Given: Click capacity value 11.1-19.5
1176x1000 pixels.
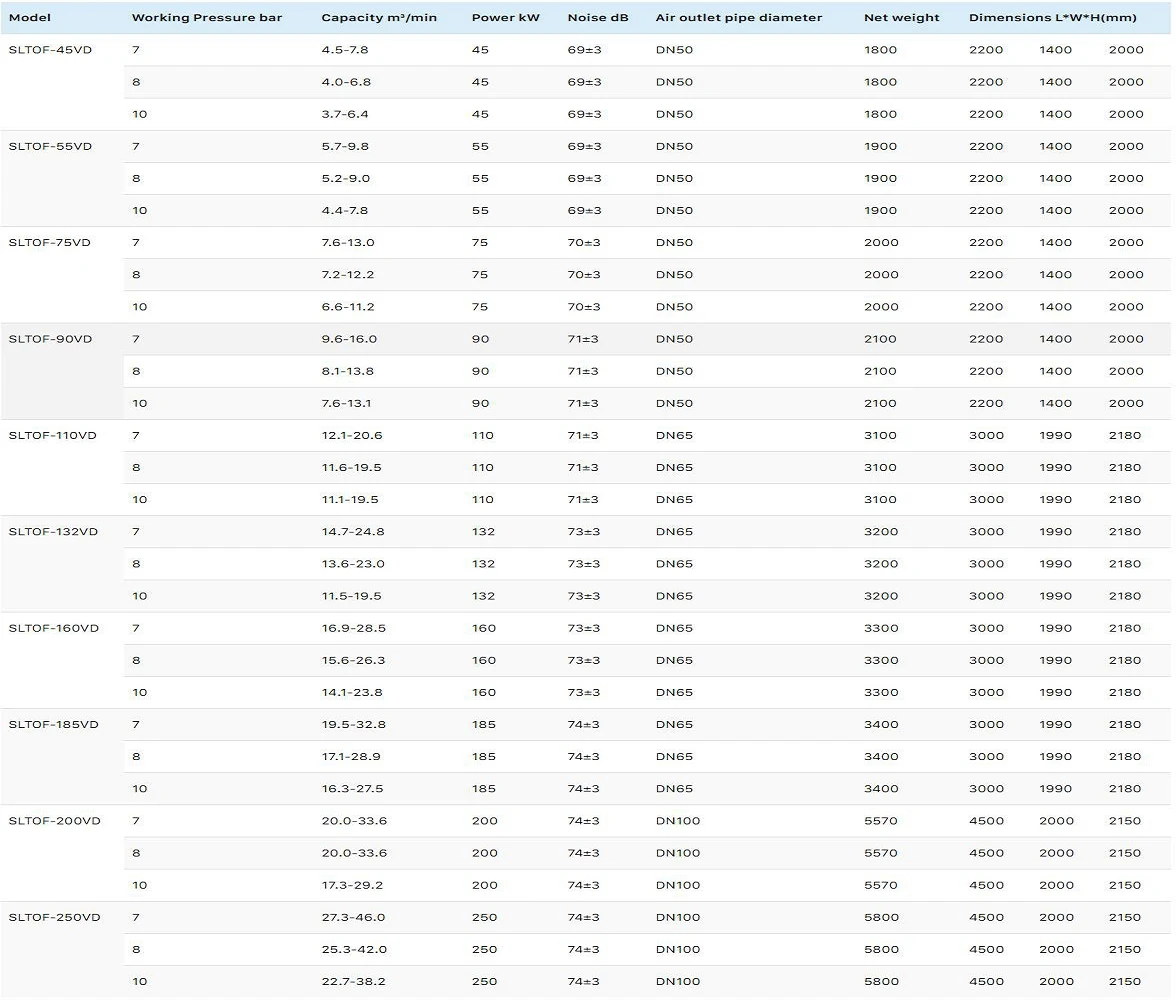Looking at the screenshot, I should [x=350, y=500].
